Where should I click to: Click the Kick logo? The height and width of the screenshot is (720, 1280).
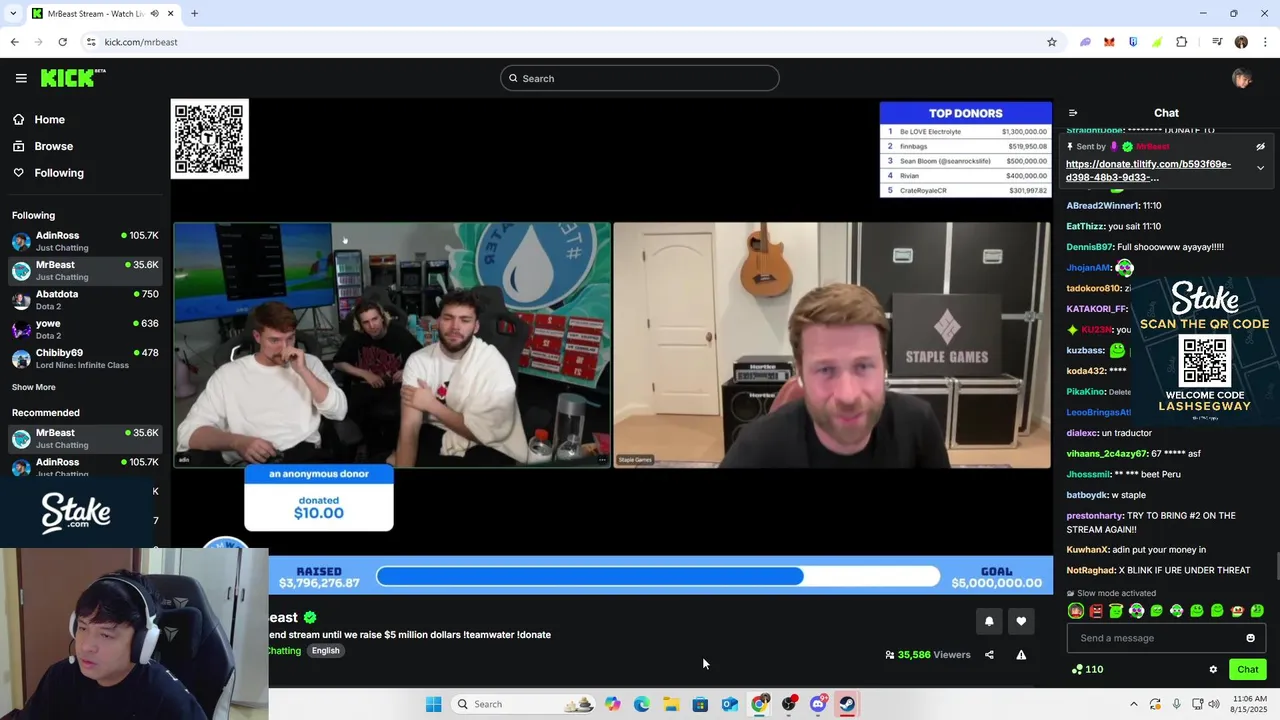(72, 78)
